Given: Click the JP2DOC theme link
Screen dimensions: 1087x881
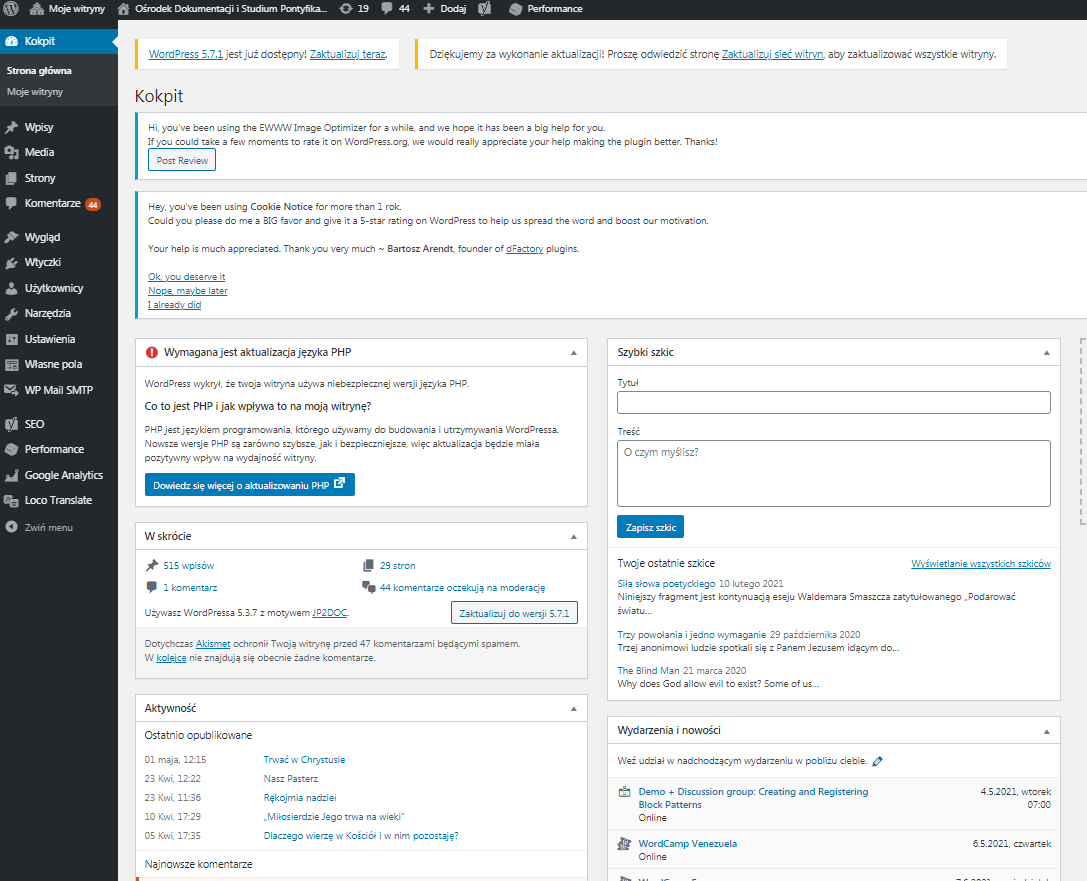Looking at the screenshot, I should (x=329, y=613).
